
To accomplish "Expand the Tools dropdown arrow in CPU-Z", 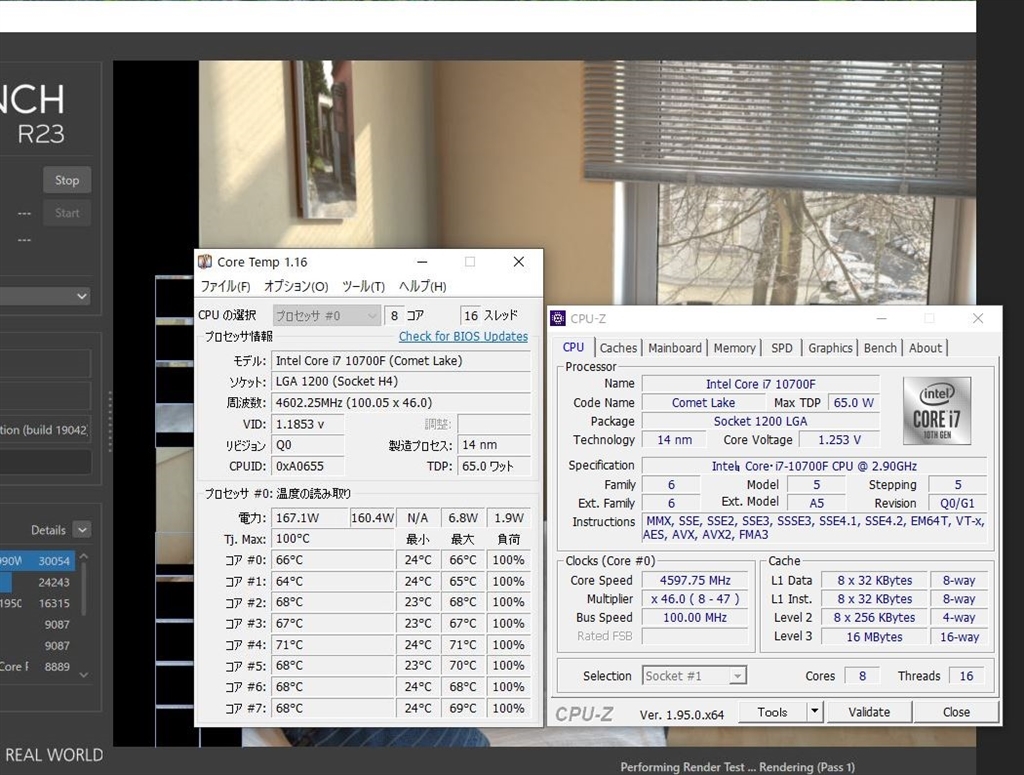I will tap(814, 712).
